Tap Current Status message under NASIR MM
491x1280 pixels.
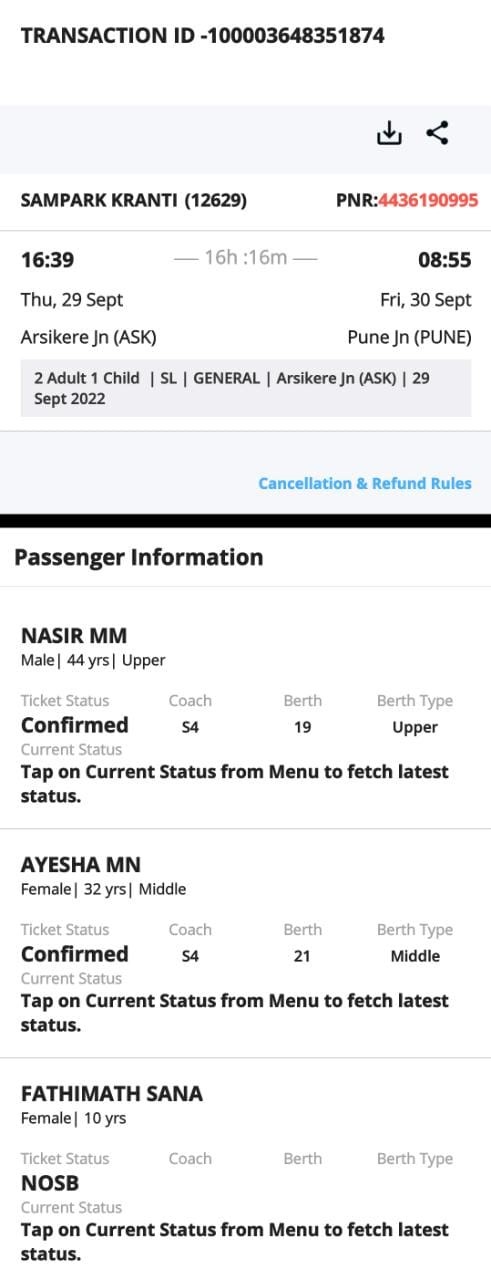pyautogui.click(x=235, y=784)
